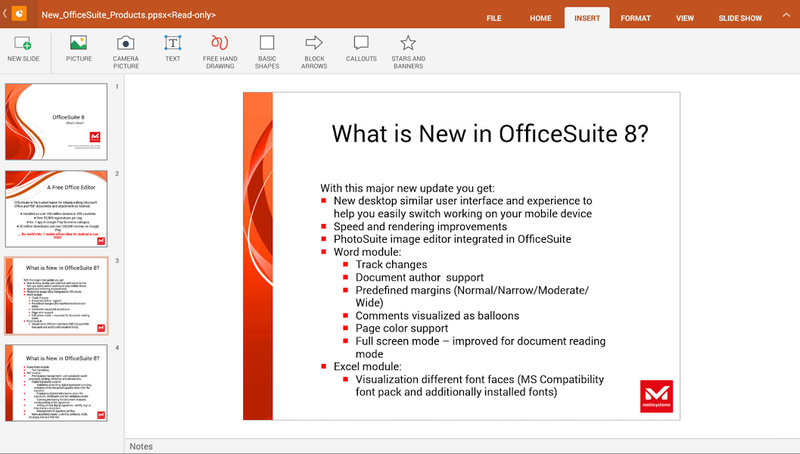Switch to the HOME tab
This screenshot has height=454, width=800.
(540, 18)
